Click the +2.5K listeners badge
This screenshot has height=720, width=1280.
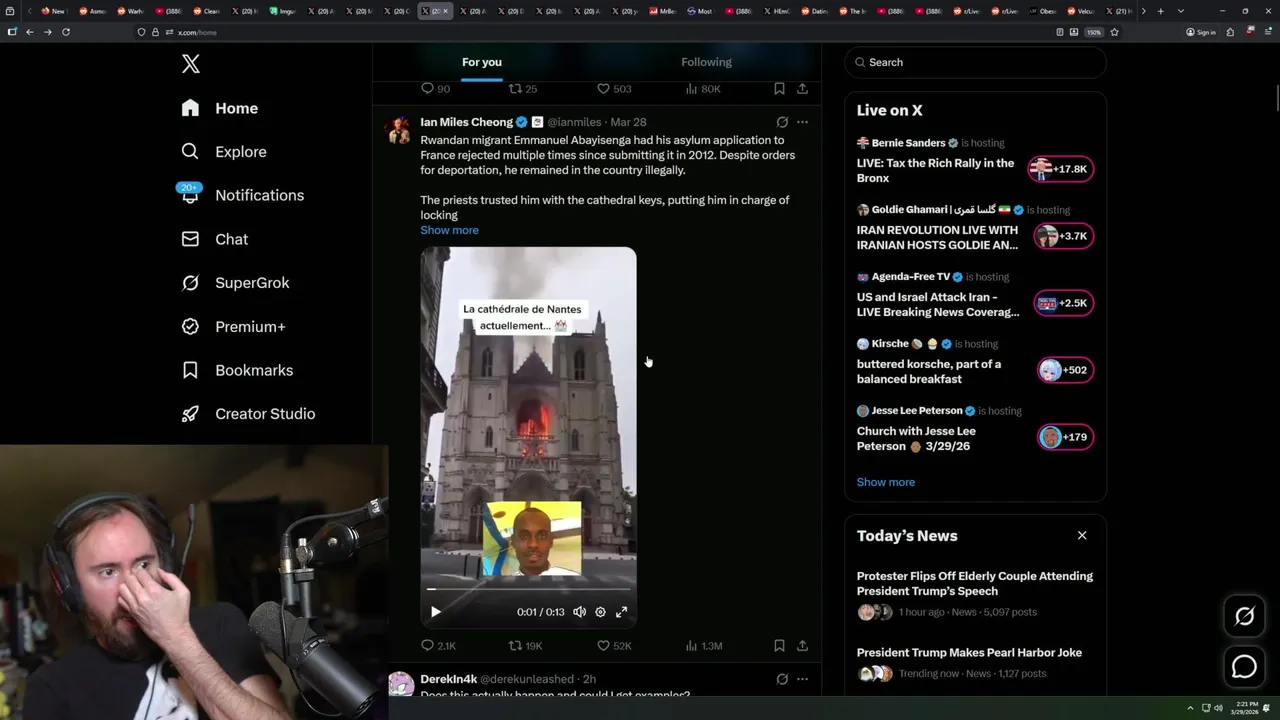click(x=1064, y=303)
